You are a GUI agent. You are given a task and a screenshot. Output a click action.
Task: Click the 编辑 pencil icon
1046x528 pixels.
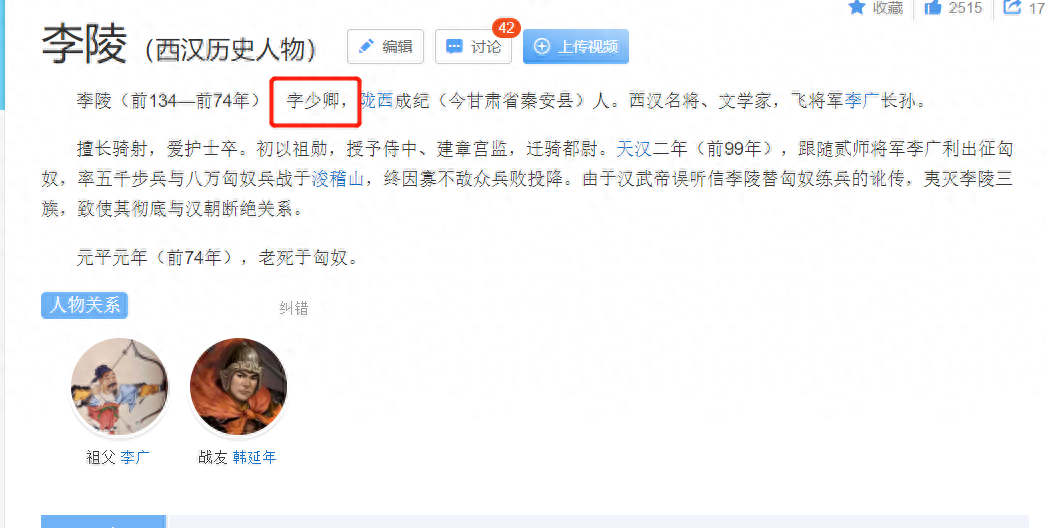coord(366,46)
